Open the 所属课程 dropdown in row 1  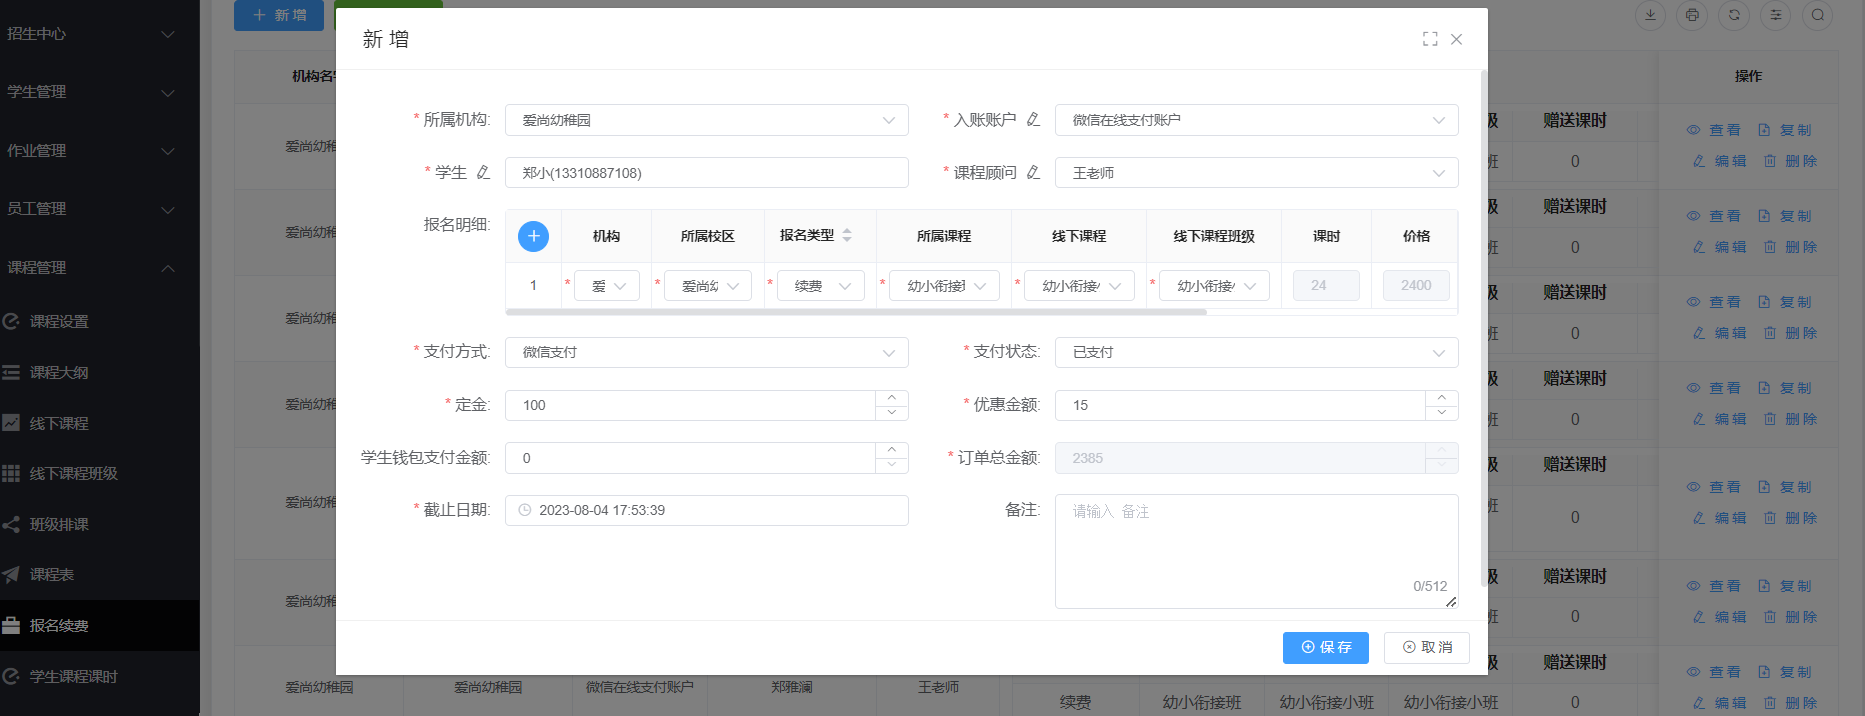944,286
